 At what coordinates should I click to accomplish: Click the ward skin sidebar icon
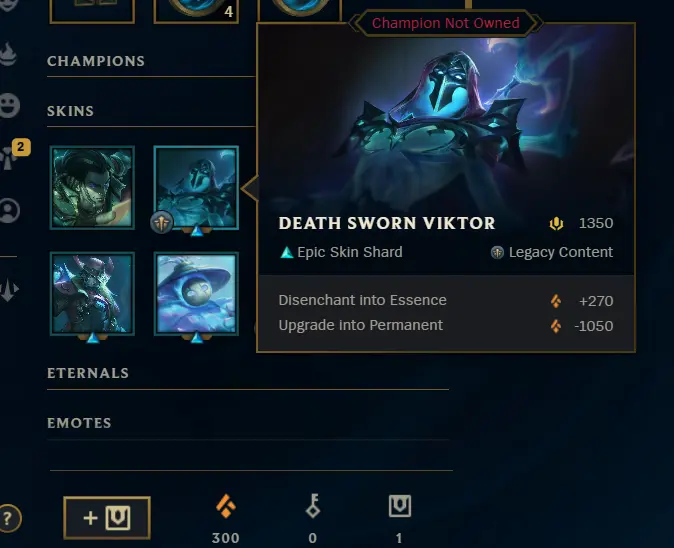coord(9,289)
